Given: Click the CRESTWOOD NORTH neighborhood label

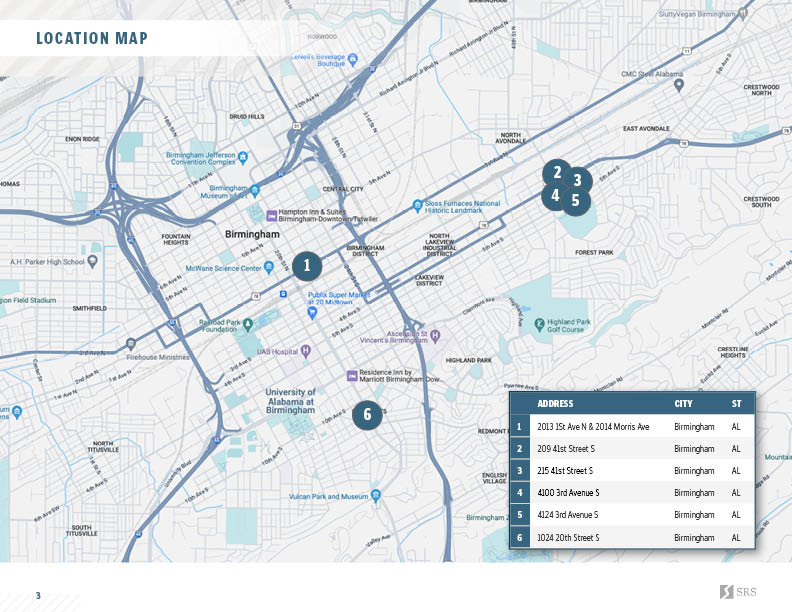Looking at the screenshot, I should pyautogui.click(x=761, y=90).
